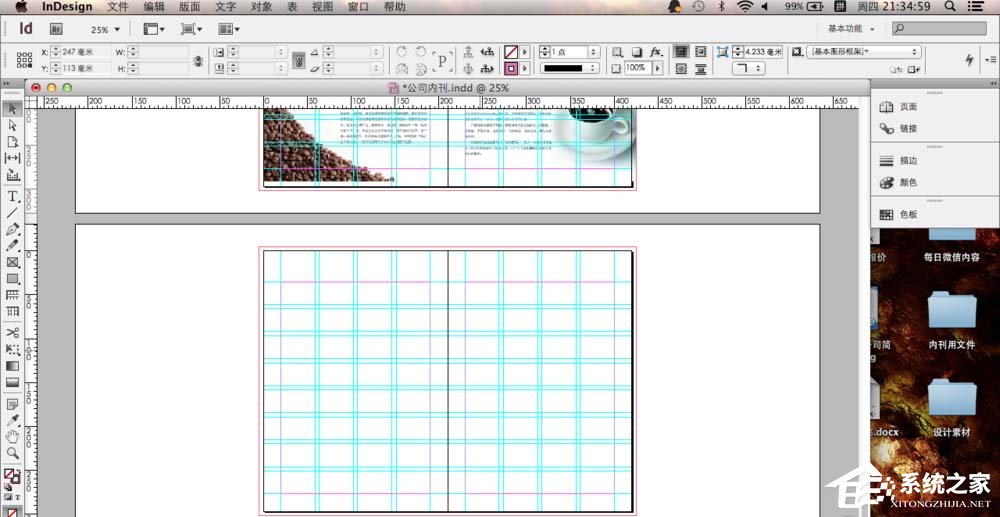Click the Adobe Bridge button

pyautogui.click(x=57, y=29)
